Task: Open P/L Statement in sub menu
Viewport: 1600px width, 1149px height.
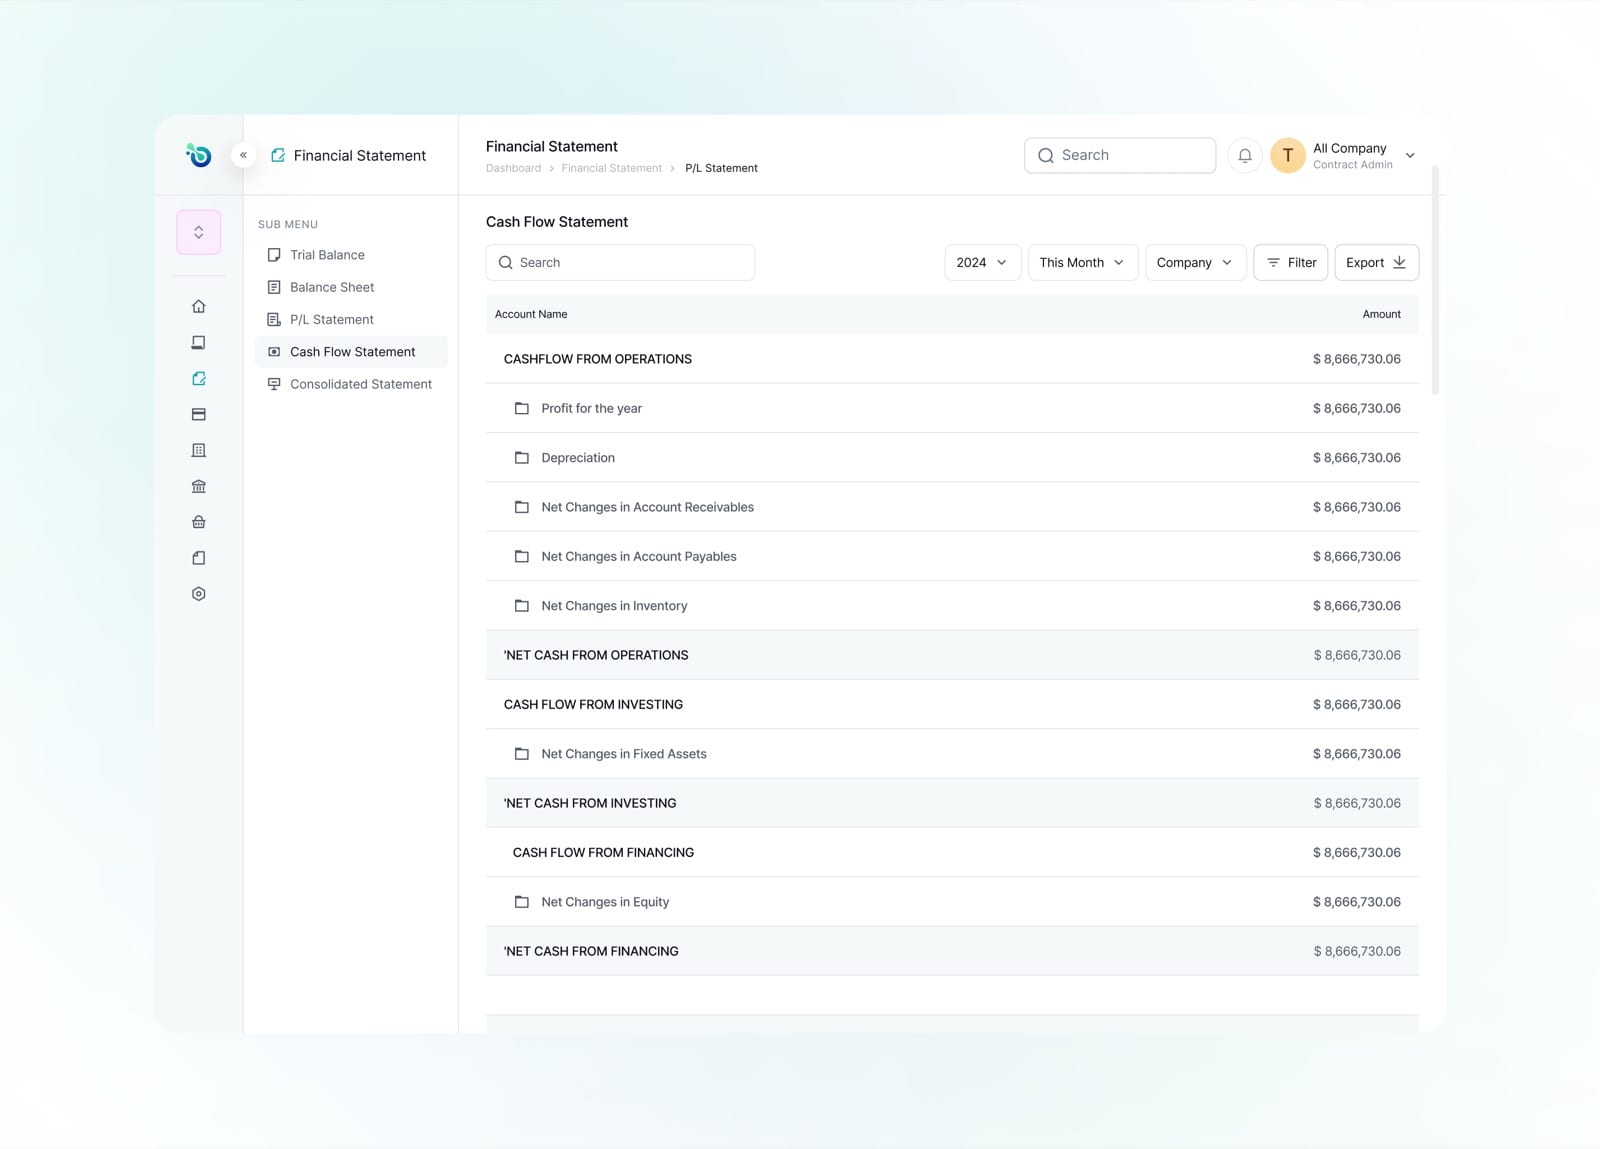Action: 350,319
